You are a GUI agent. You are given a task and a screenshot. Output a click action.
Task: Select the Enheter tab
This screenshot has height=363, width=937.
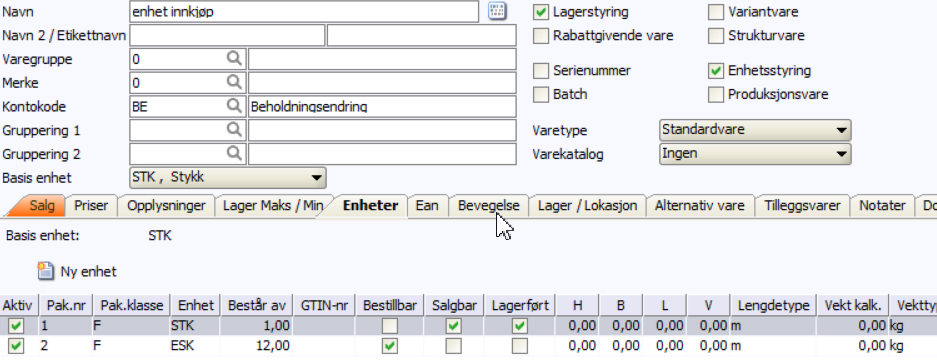click(370, 206)
